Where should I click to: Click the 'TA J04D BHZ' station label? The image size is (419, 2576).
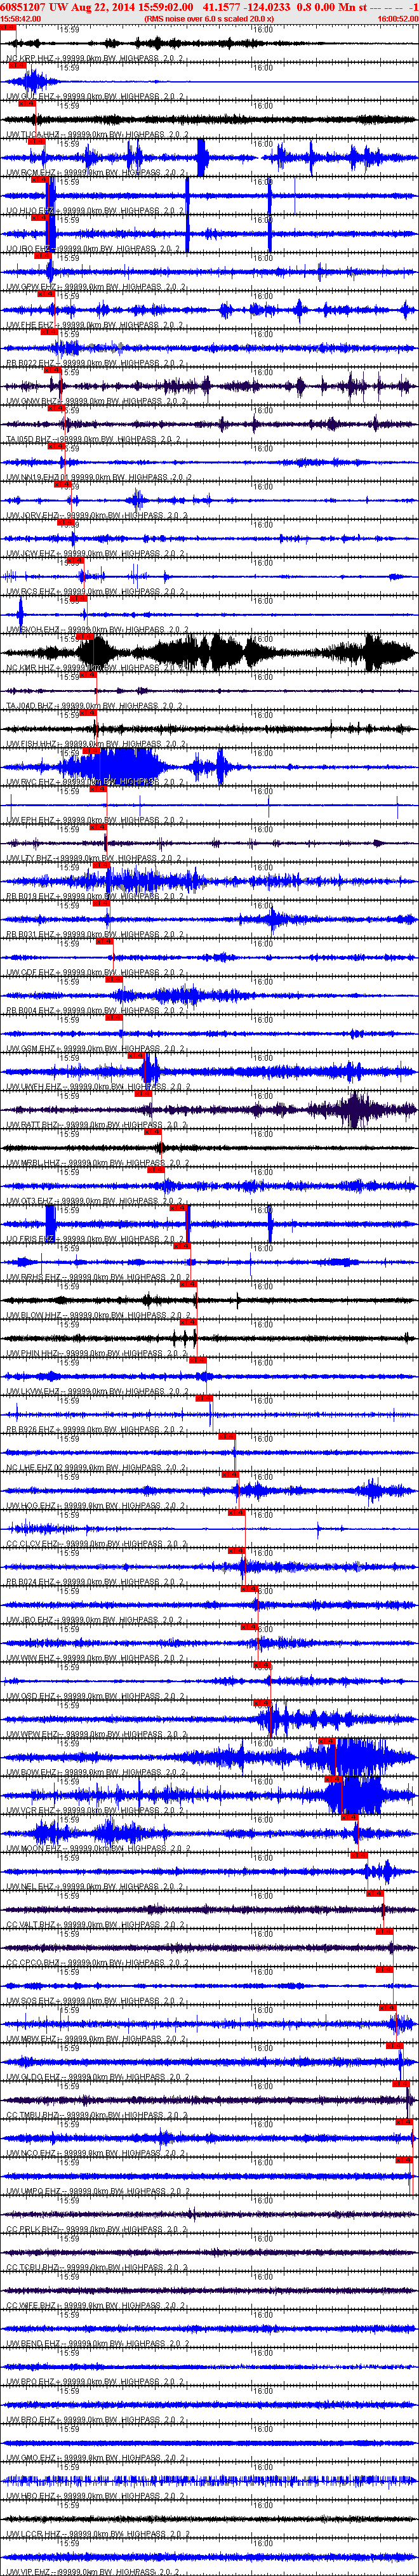pyautogui.click(x=31, y=705)
